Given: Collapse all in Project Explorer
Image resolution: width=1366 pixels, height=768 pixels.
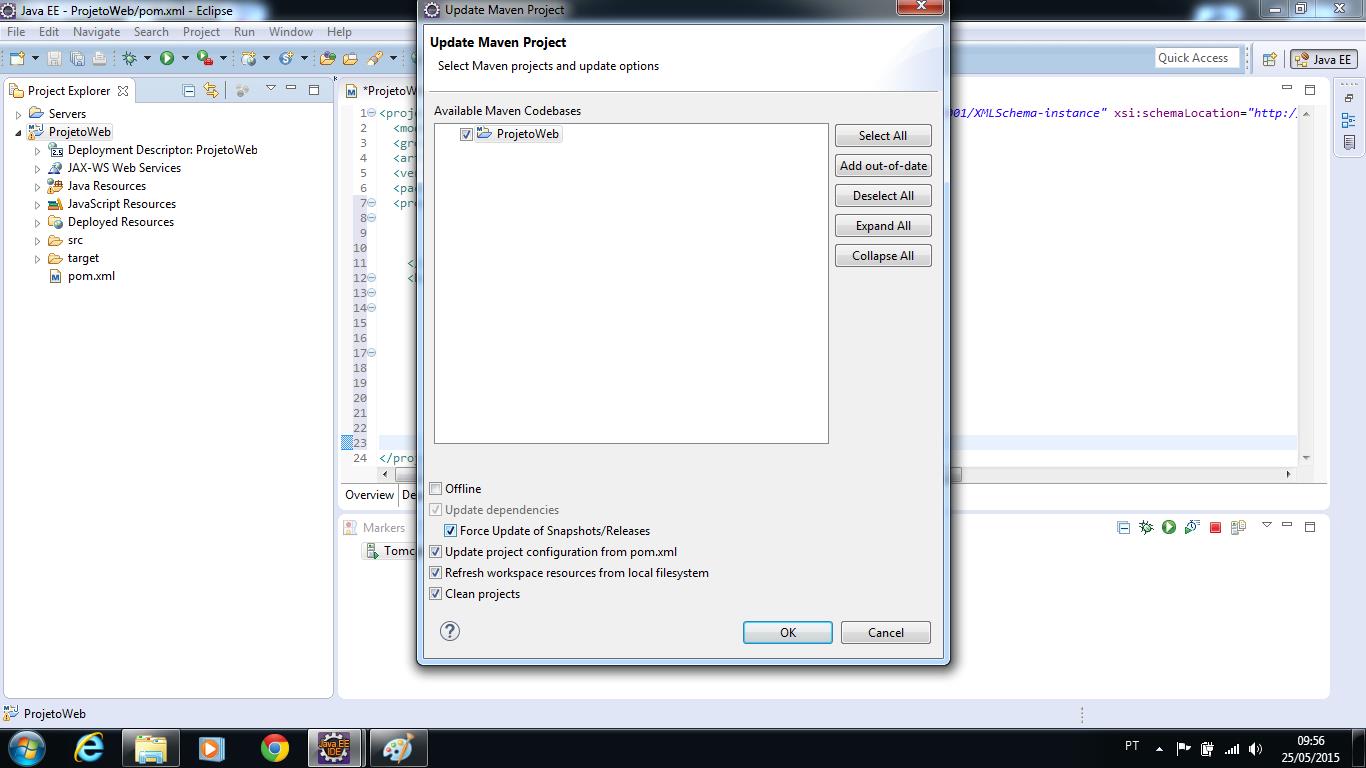Looking at the screenshot, I should (x=188, y=90).
